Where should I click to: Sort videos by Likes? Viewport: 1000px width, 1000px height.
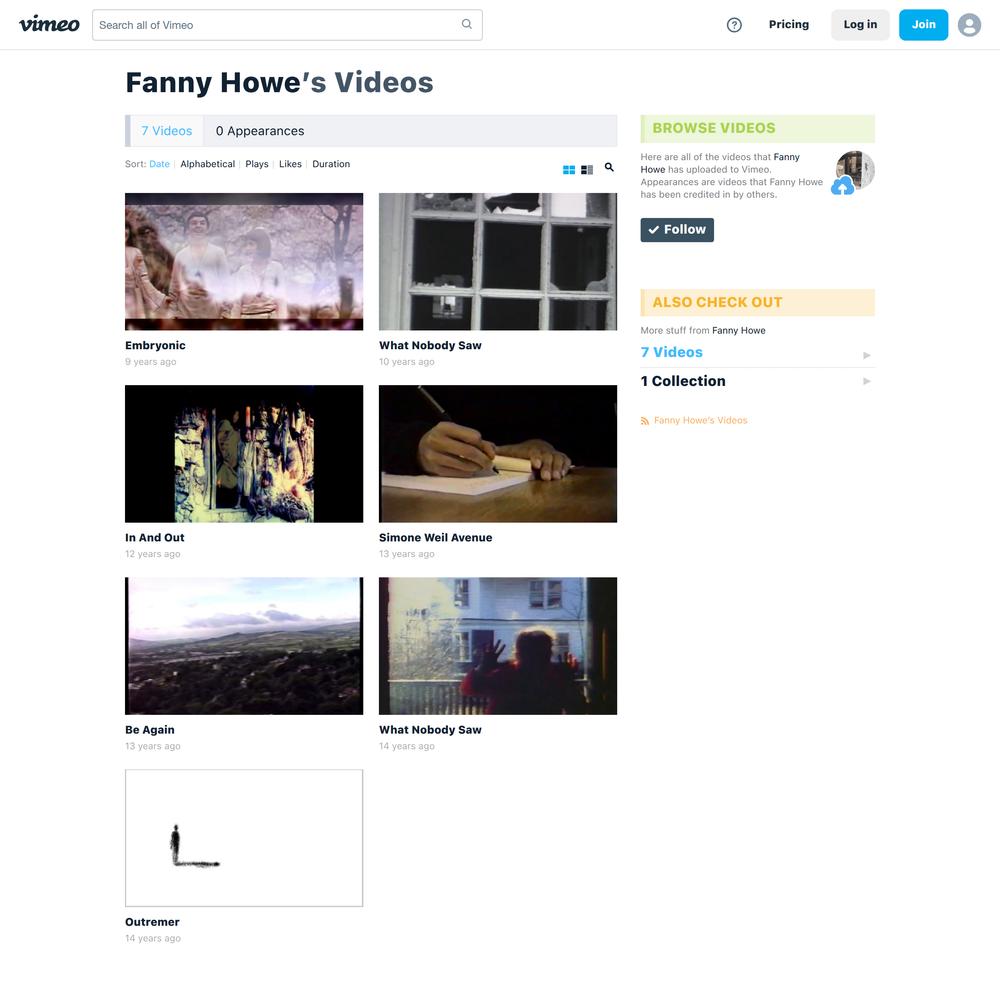pyautogui.click(x=290, y=164)
